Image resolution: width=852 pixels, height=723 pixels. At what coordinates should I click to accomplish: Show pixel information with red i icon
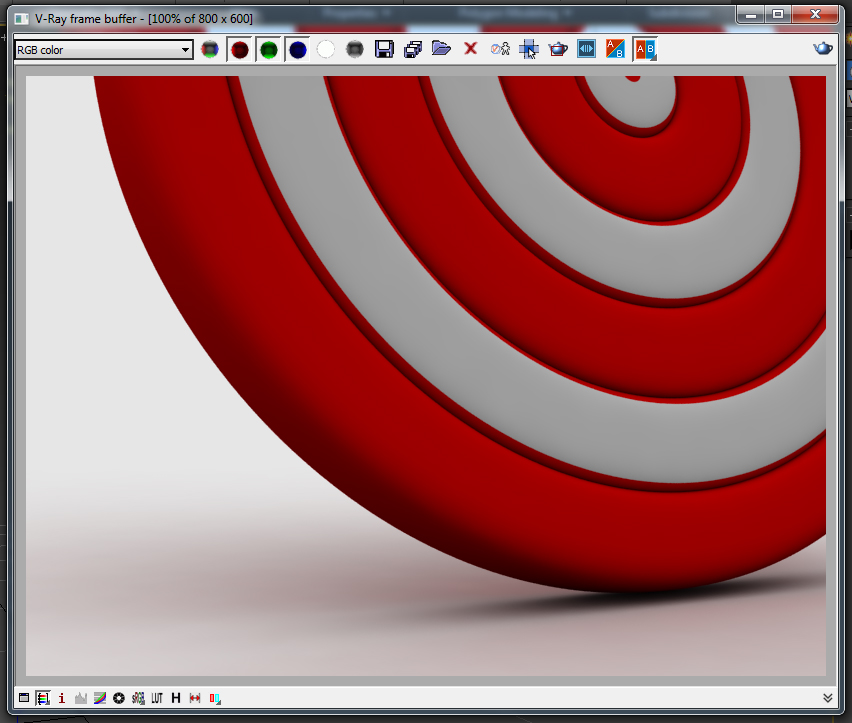point(62,698)
